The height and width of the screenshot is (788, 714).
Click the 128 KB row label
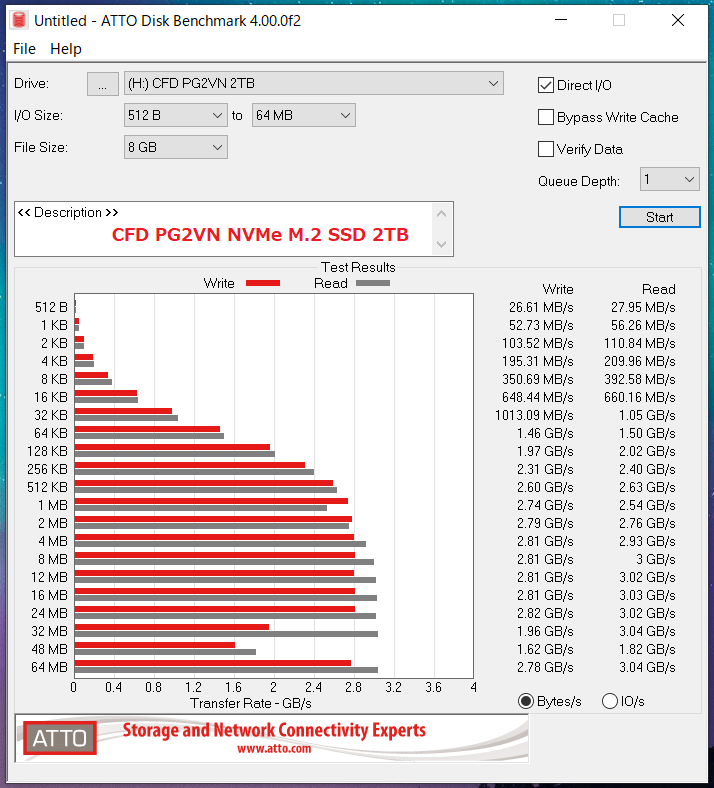pos(47,451)
